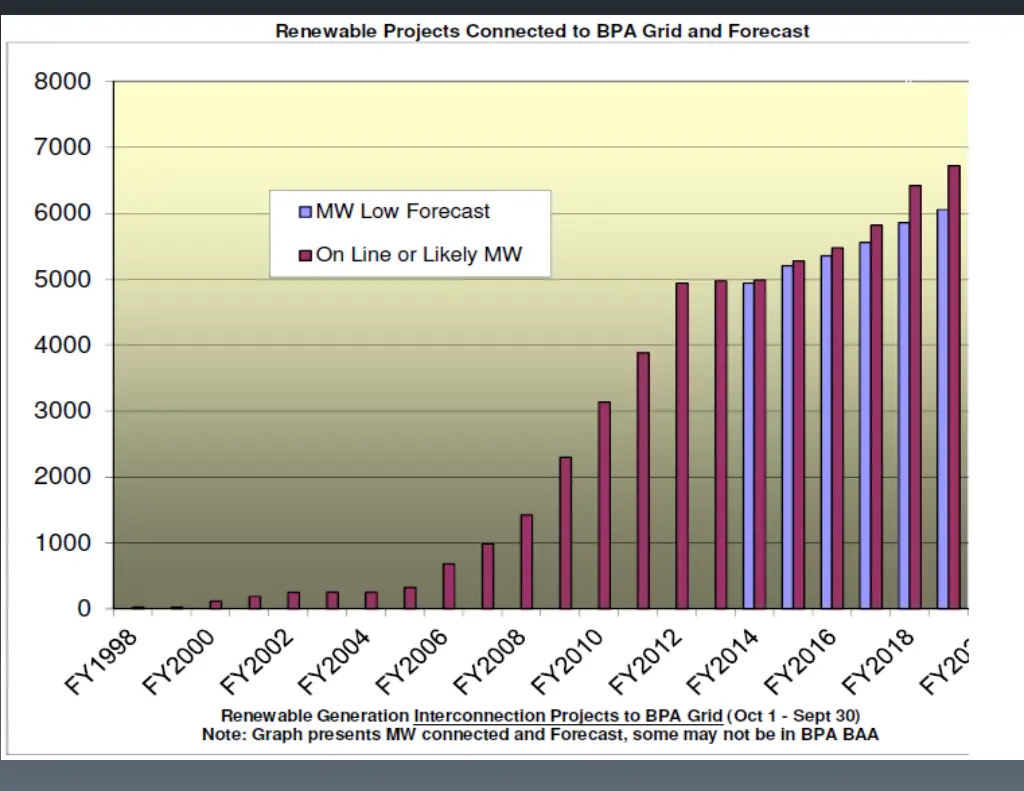1024x791 pixels.
Task: Click the 3000 y-axis label
Action: click(63, 411)
